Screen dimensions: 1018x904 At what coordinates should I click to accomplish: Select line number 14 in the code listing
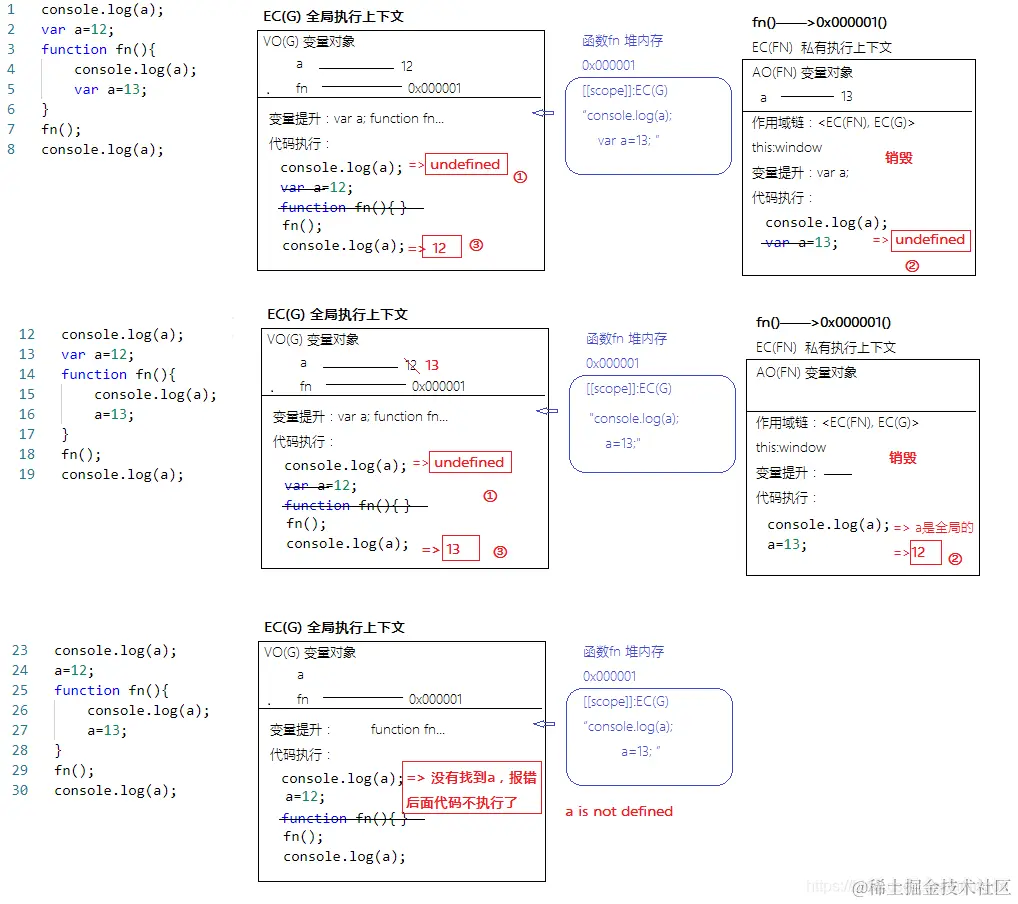click(x=27, y=374)
